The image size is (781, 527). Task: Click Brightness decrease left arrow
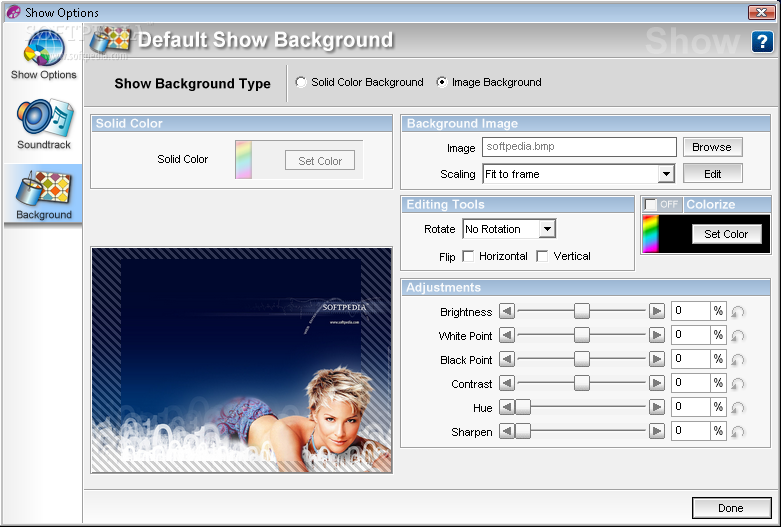click(507, 311)
